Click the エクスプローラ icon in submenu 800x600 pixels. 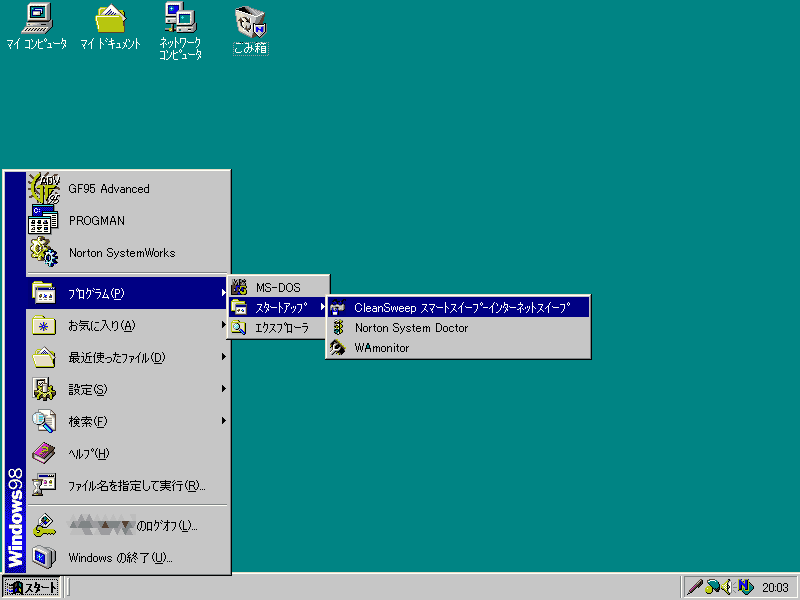tap(239, 328)
